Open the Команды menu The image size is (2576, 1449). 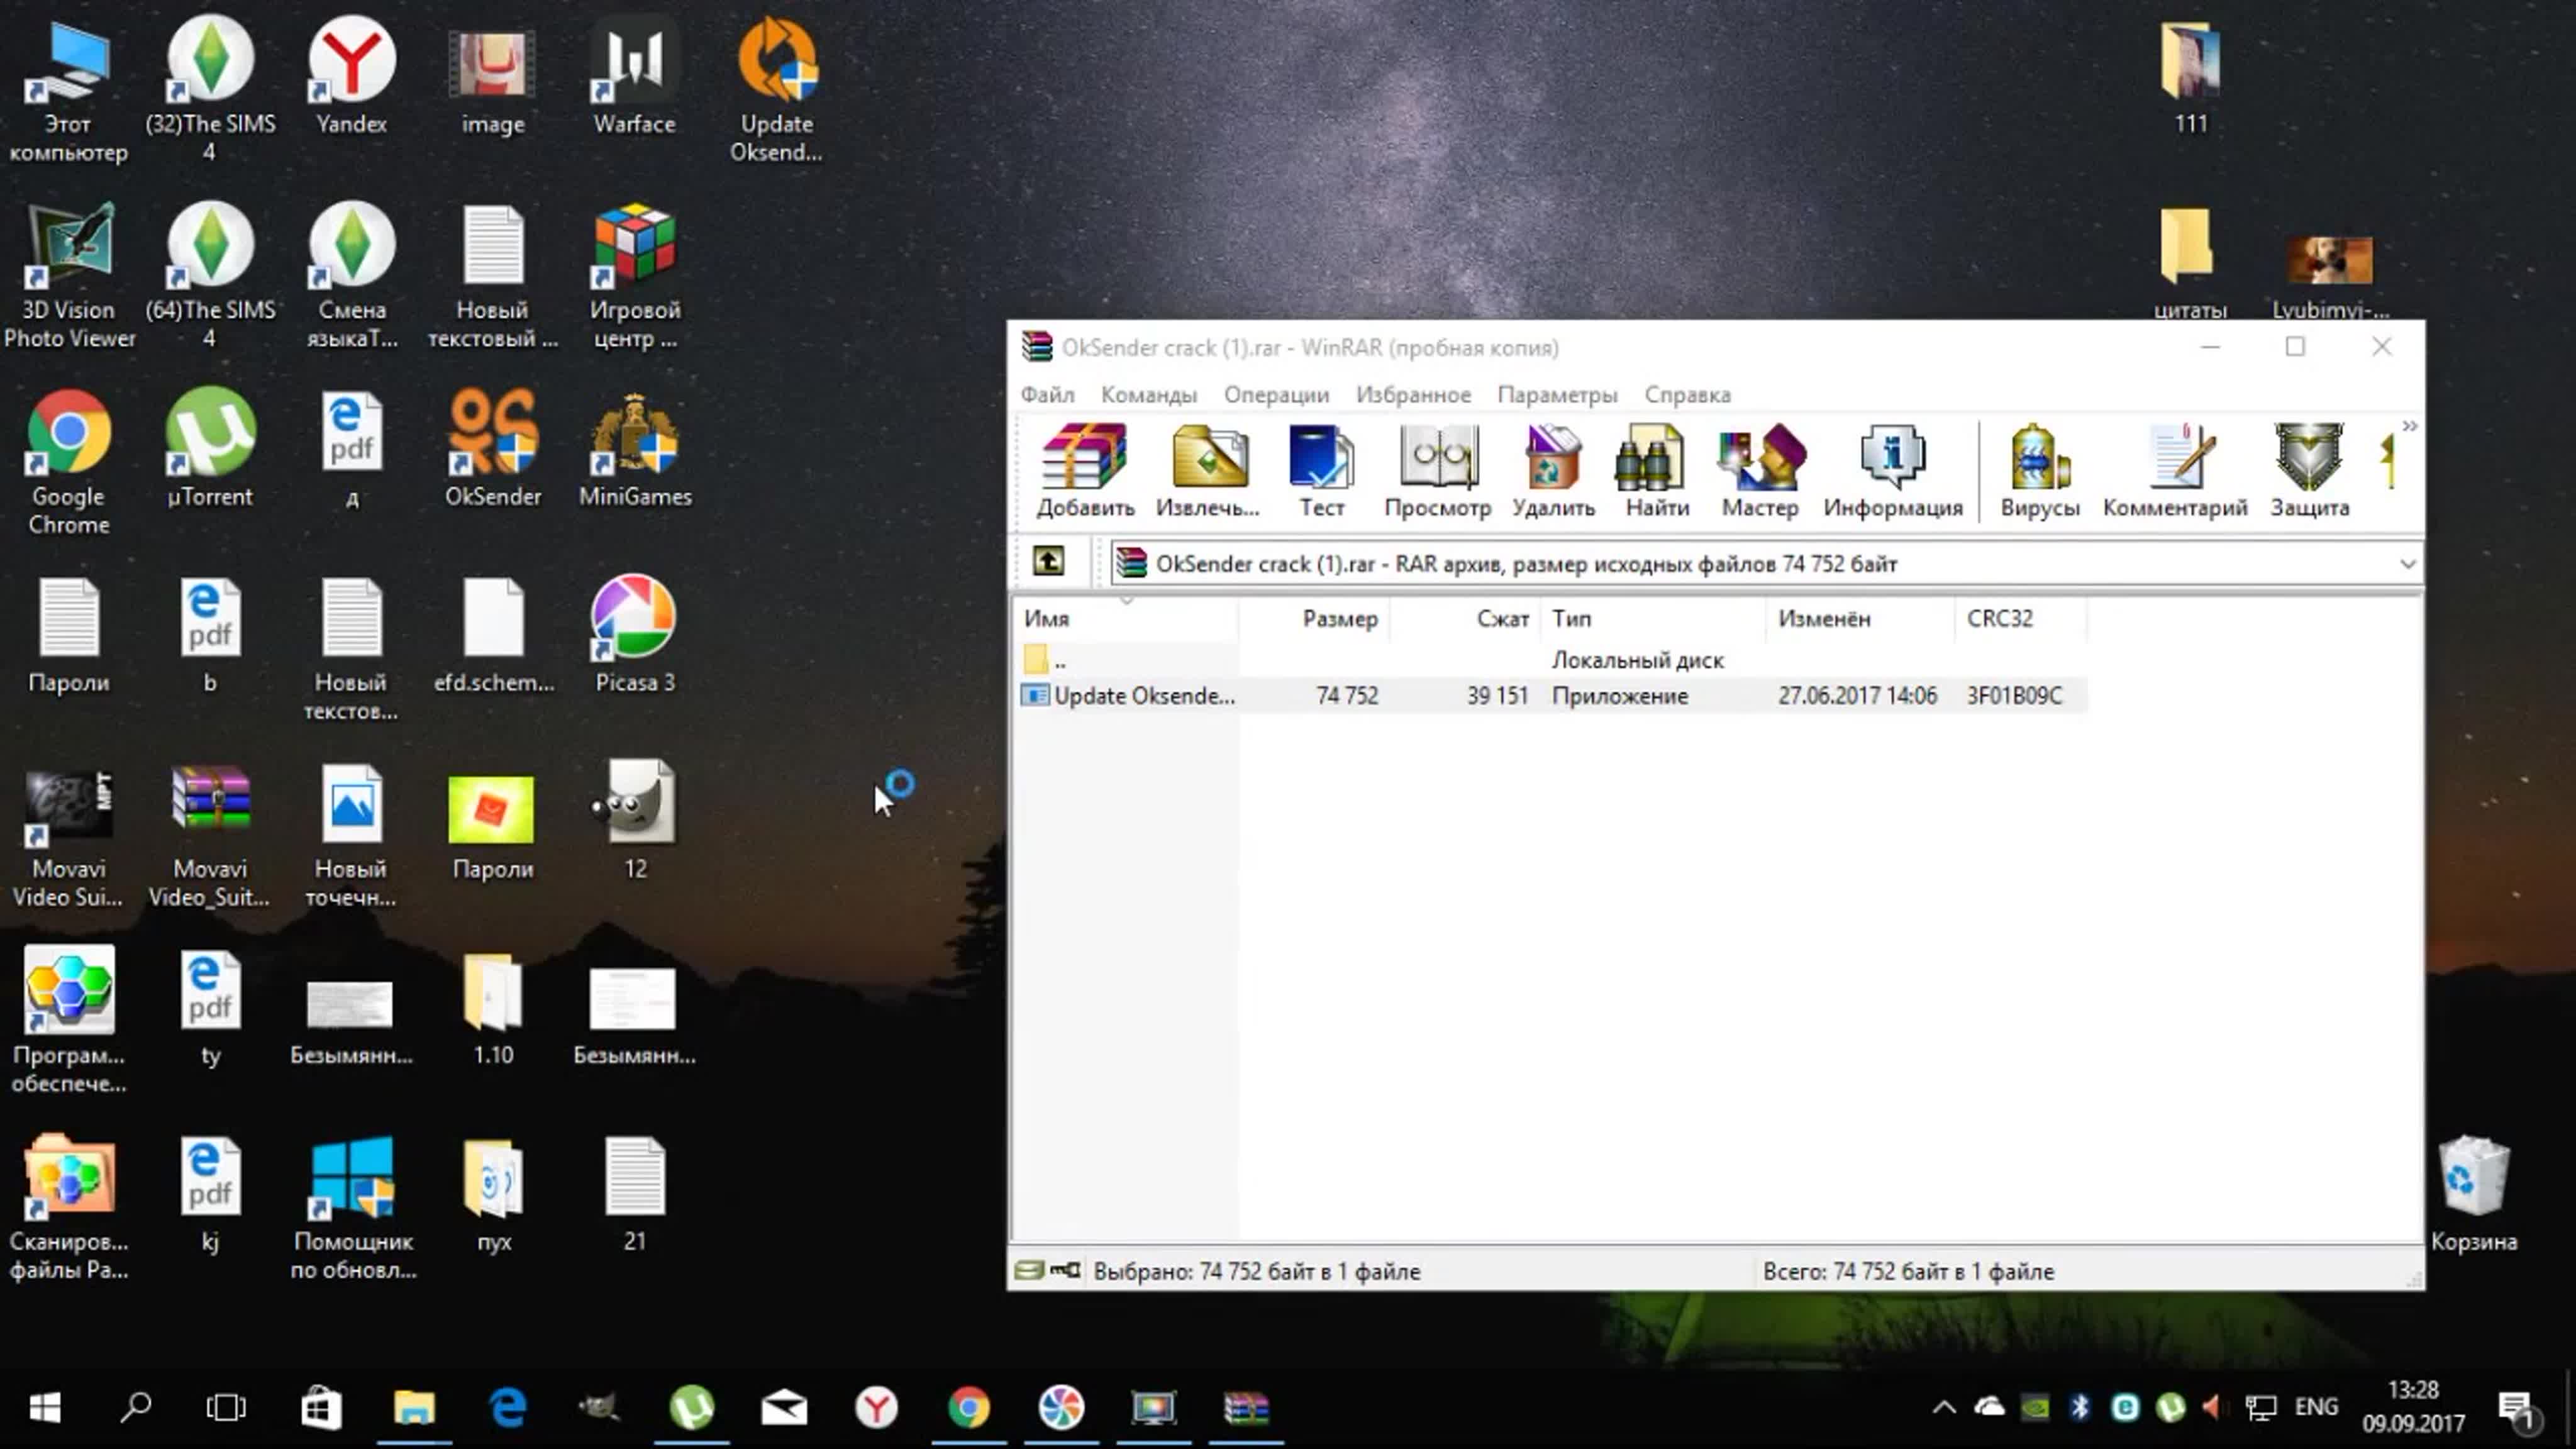[1149, 395]
